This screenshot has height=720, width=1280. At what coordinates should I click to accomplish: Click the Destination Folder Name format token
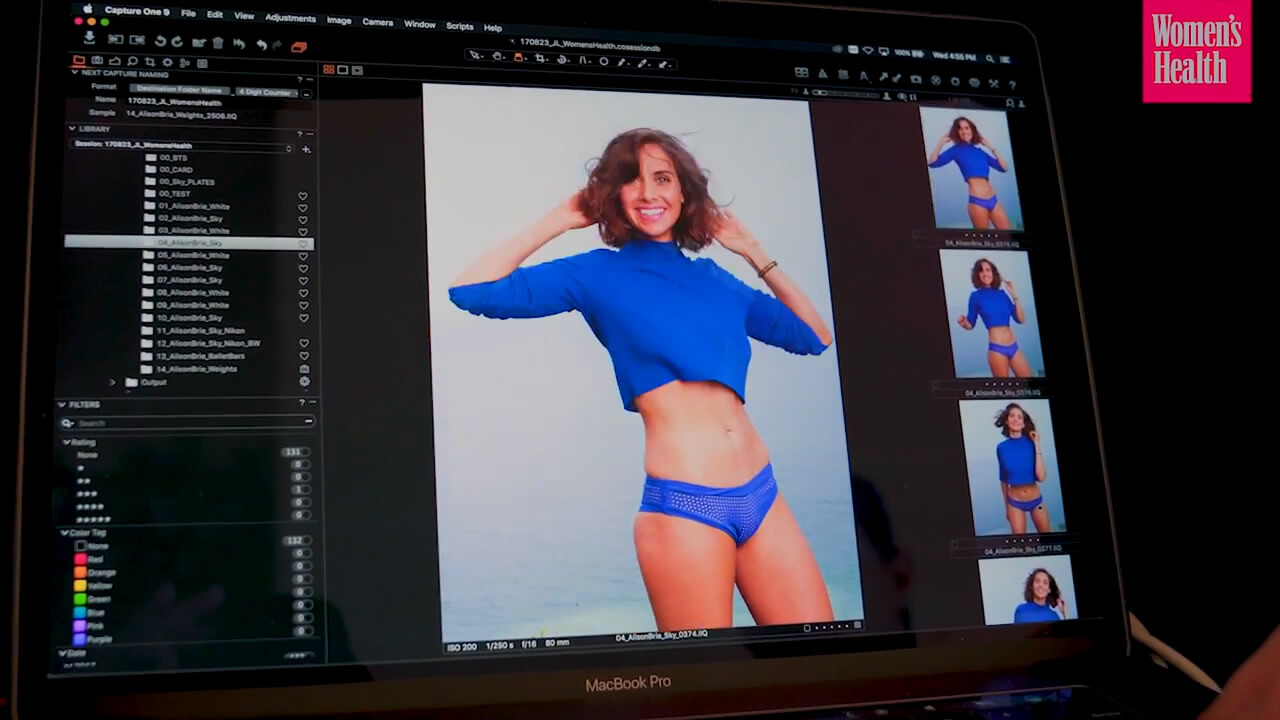point(180,89)
